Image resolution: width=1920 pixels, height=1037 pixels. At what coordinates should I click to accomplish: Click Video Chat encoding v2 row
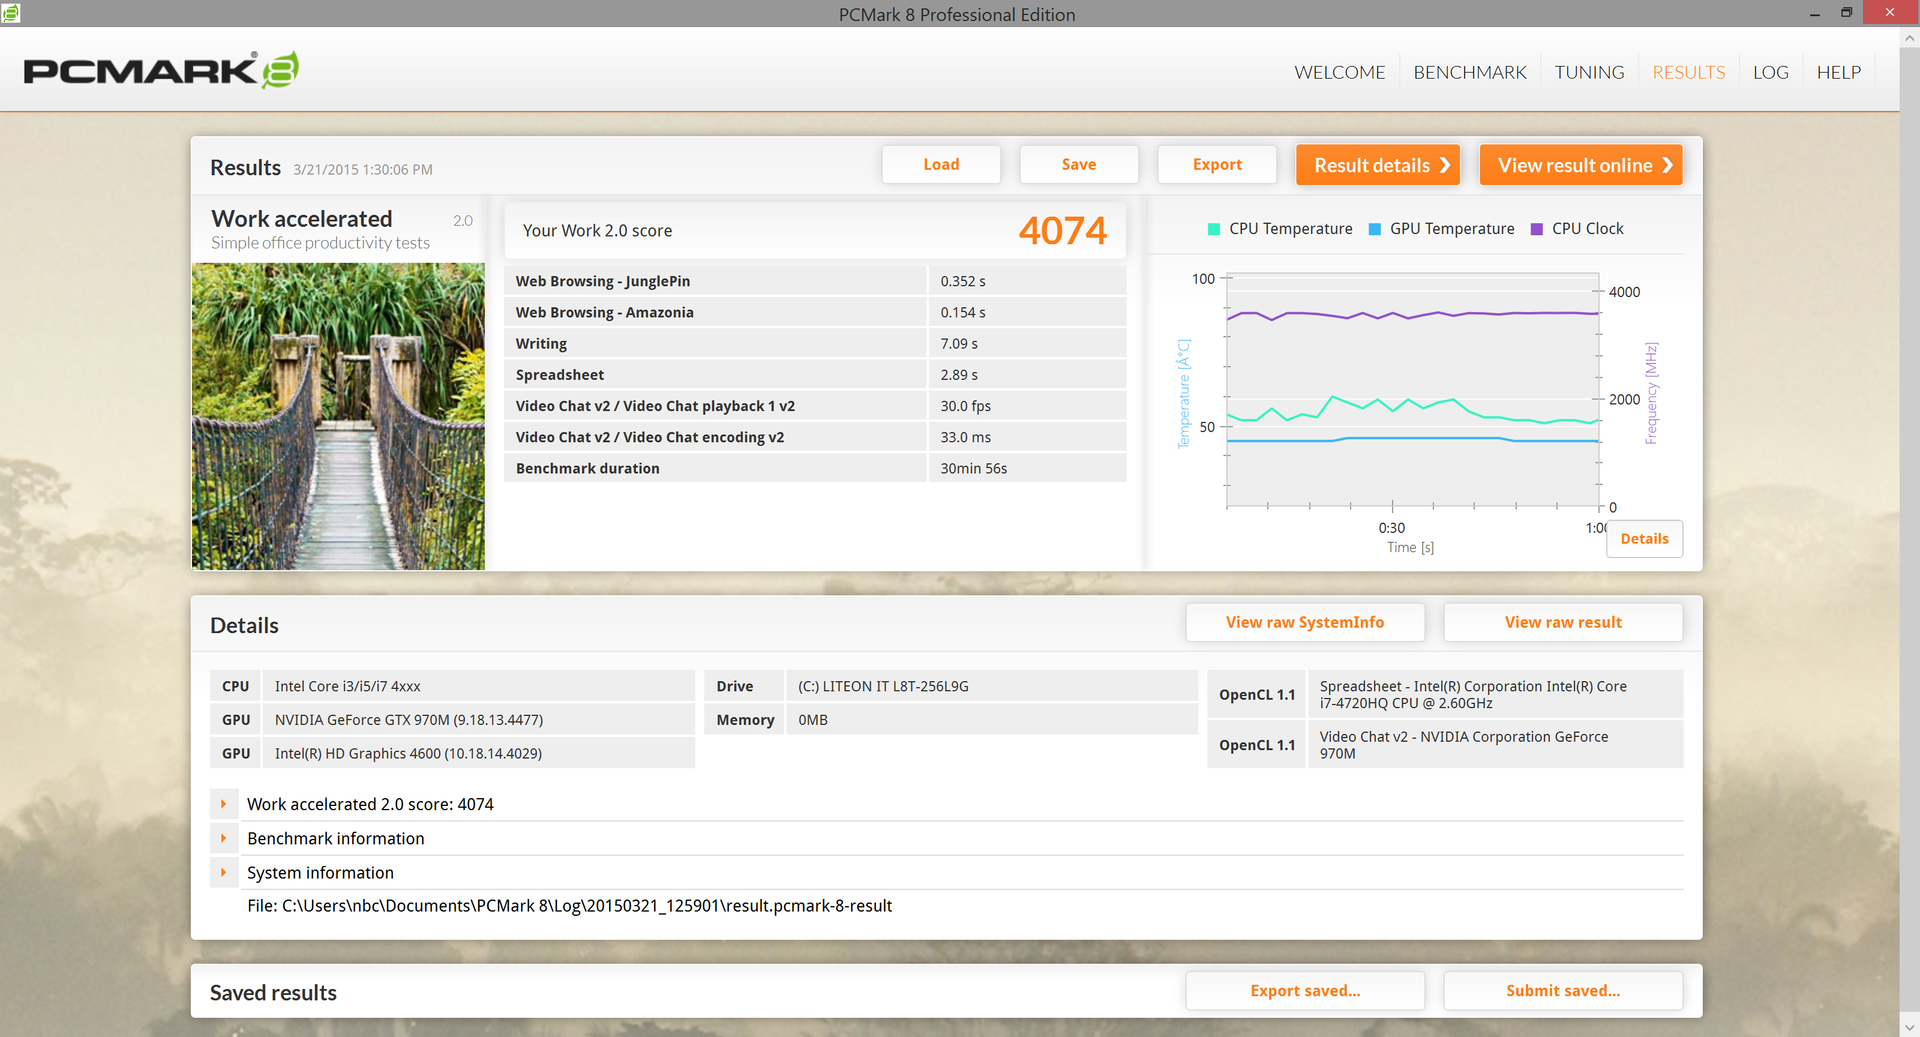815,437
